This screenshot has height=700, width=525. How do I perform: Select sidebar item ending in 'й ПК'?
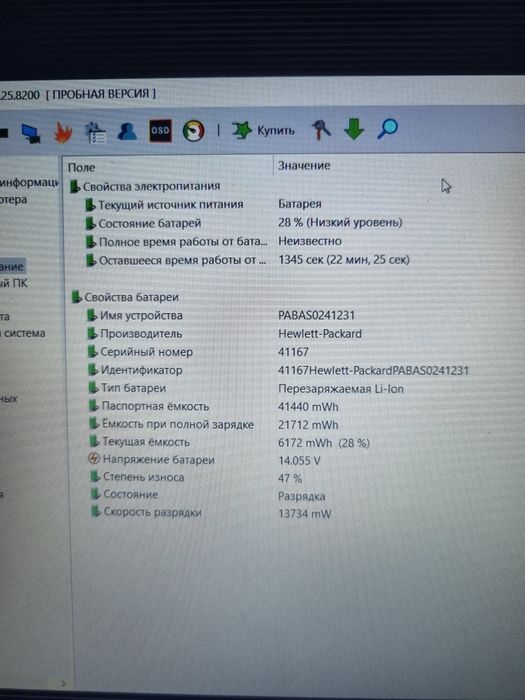click(x=14, y=283)
